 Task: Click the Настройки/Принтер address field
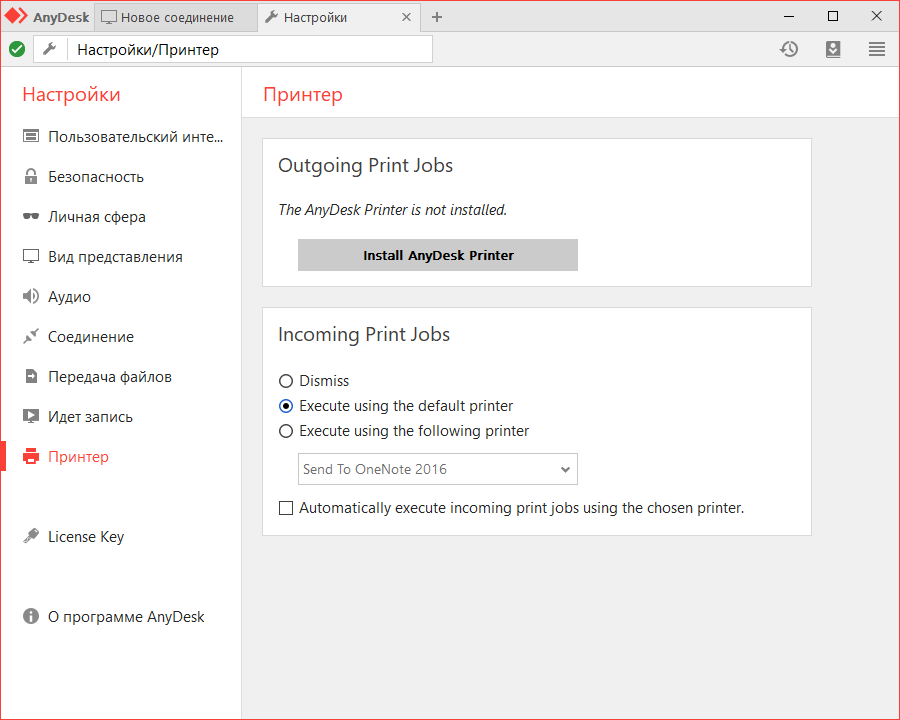pos(250,49)
